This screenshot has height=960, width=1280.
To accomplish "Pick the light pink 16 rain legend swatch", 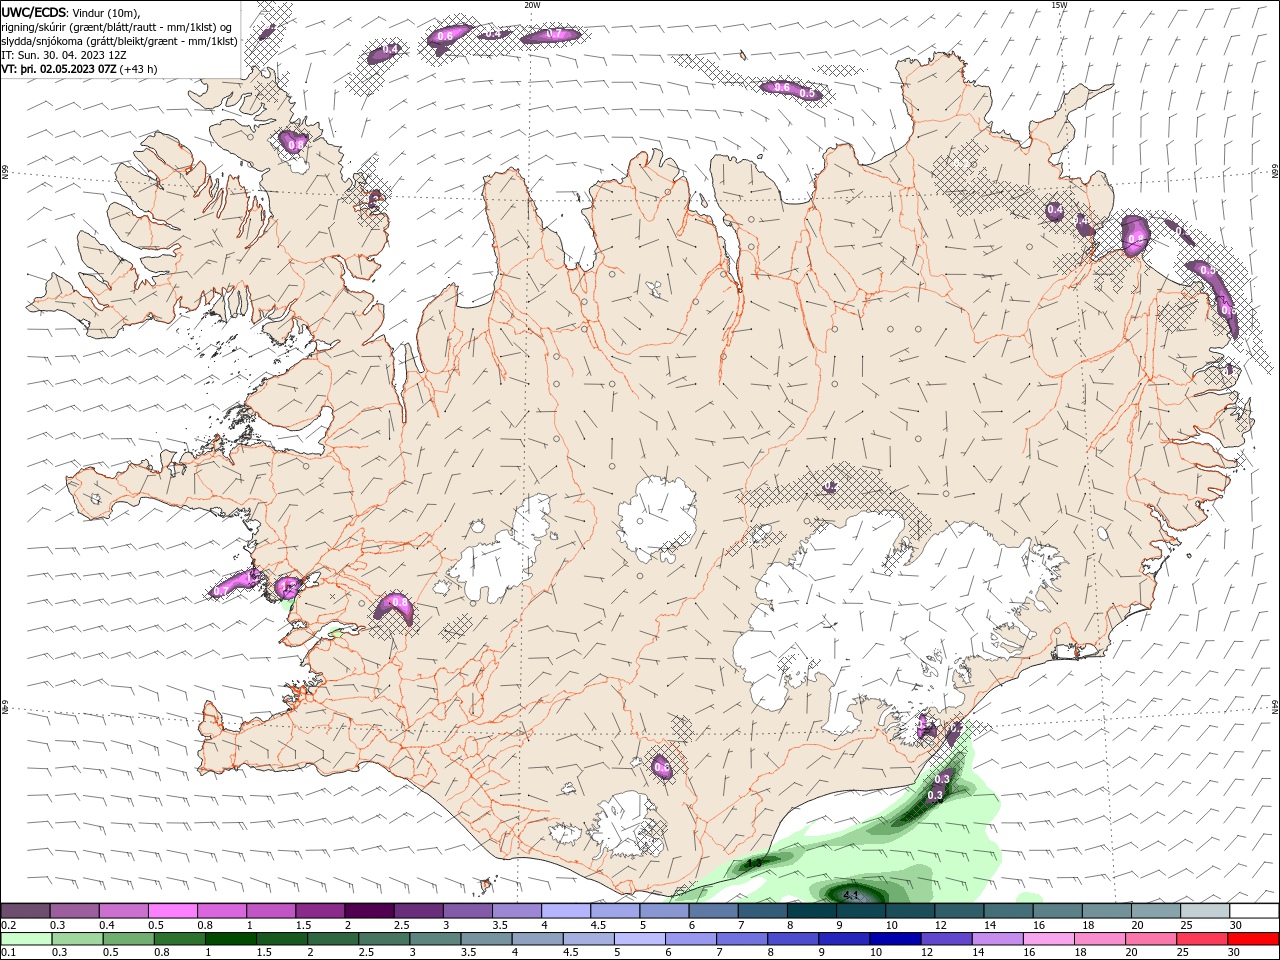I will 1048,939.
